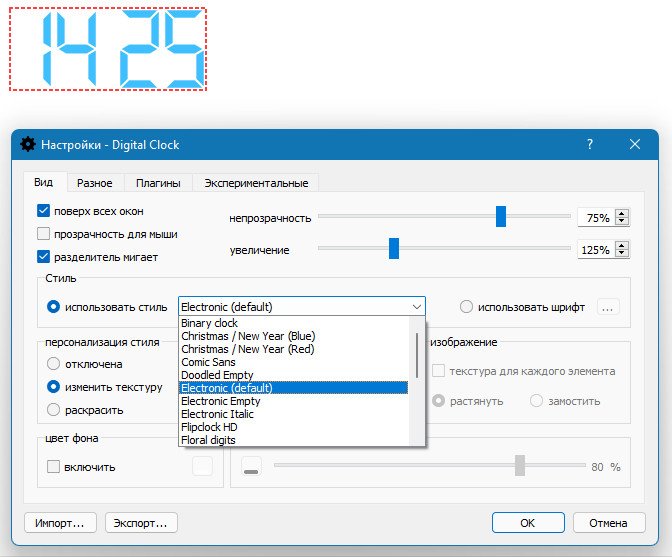672x557 pixels.
Task: Click the 75% opacity value field
Action: coord(597,218)
